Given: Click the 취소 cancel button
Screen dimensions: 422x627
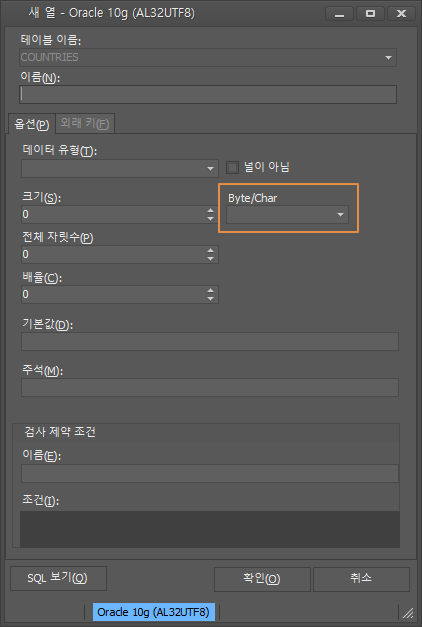Looking at the screenshot, I should tap(361, 579).
